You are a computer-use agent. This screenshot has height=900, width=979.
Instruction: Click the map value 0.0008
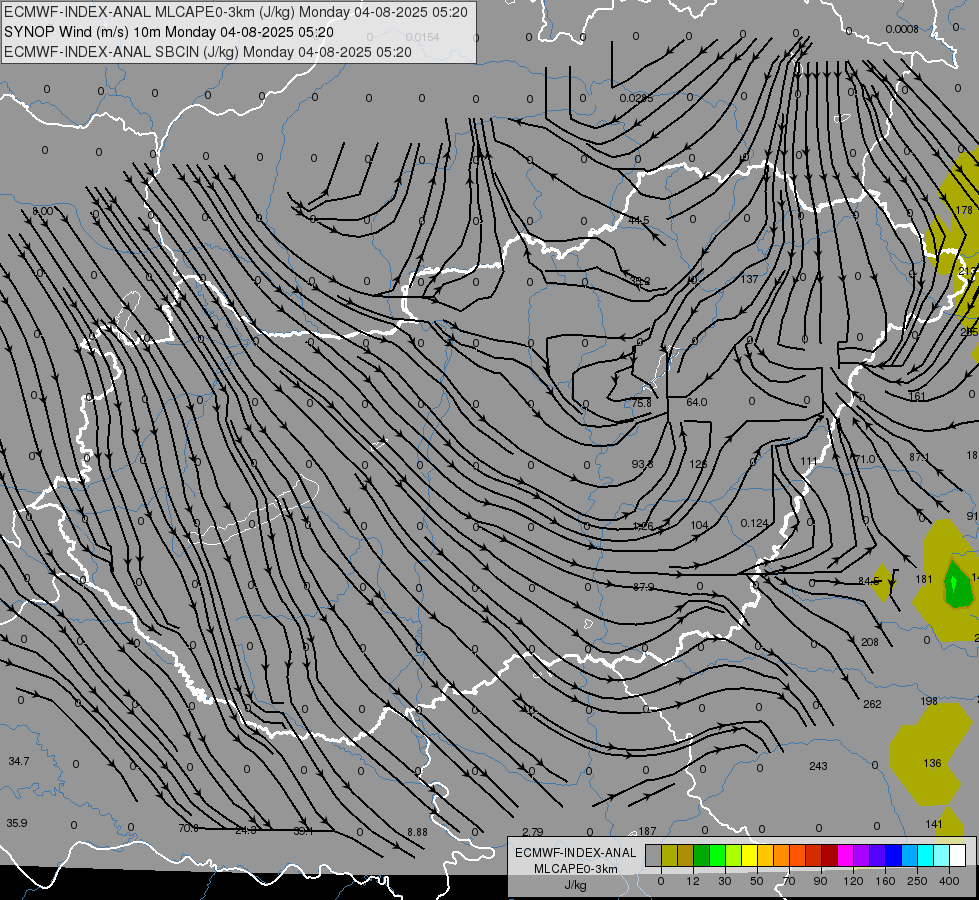click(902, 29)
